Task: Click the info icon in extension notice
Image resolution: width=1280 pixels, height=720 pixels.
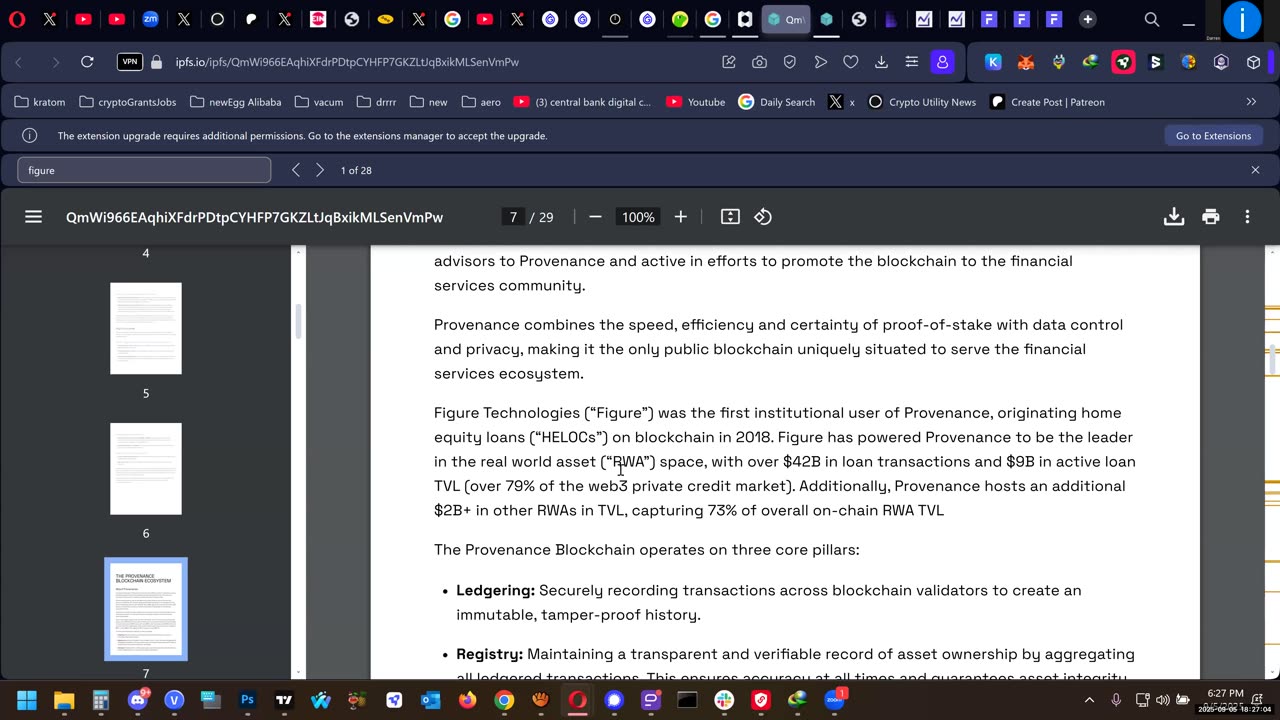Action: 30,136
